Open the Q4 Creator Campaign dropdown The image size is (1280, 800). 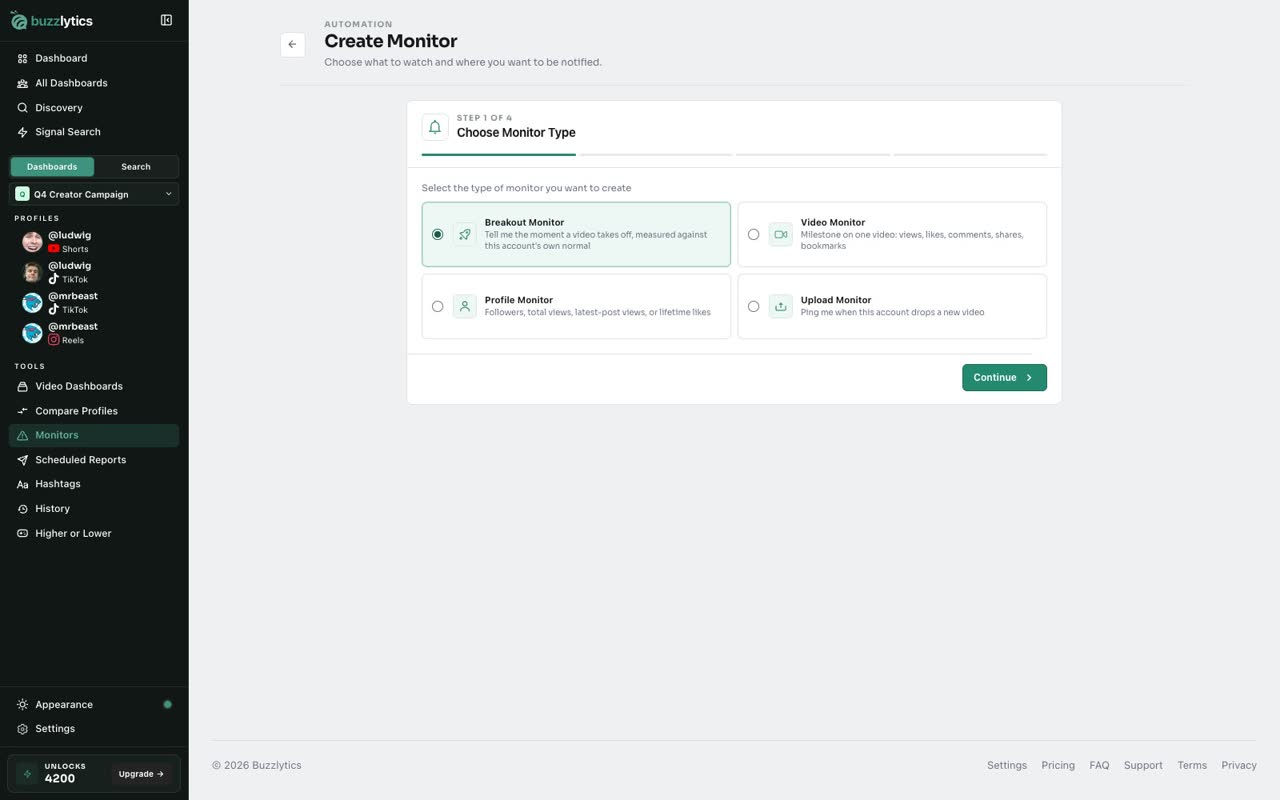(x=94, y=194)
